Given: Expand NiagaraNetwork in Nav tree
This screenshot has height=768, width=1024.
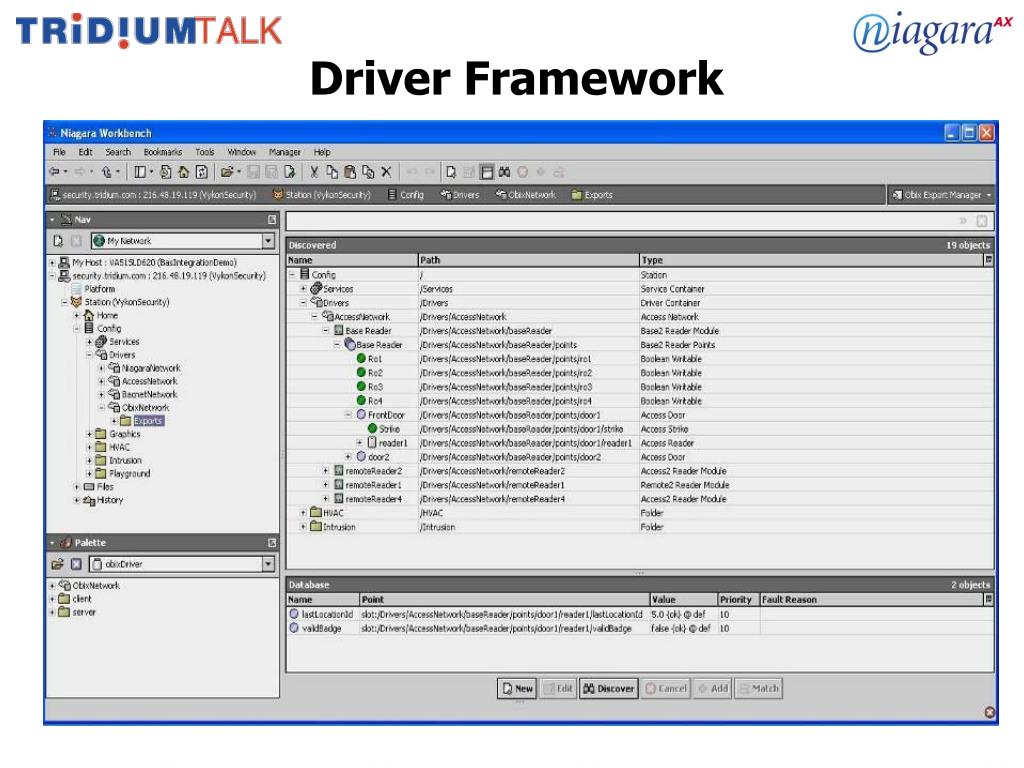Looking at the screenshot, I should tap(101, 368).
